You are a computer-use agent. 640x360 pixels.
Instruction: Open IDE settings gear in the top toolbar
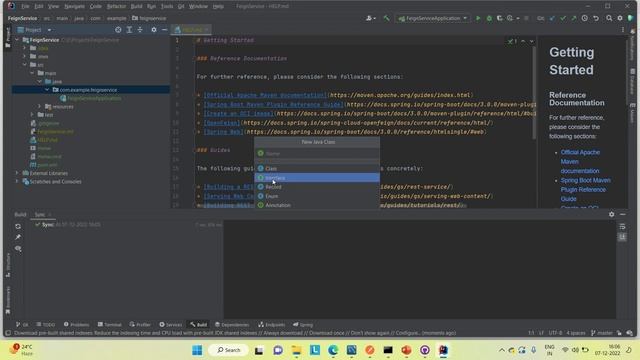point(620,18)
